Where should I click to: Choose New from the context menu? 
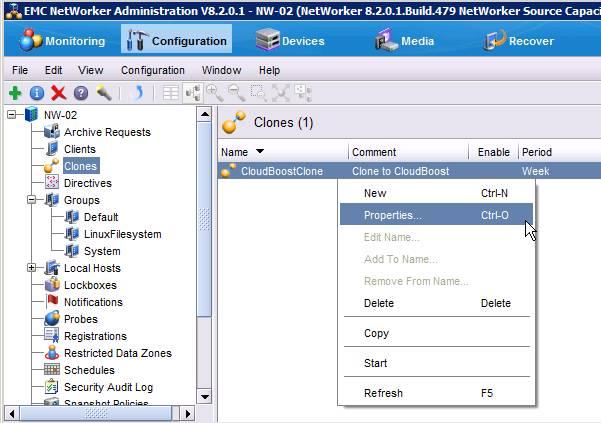(436, 193)
